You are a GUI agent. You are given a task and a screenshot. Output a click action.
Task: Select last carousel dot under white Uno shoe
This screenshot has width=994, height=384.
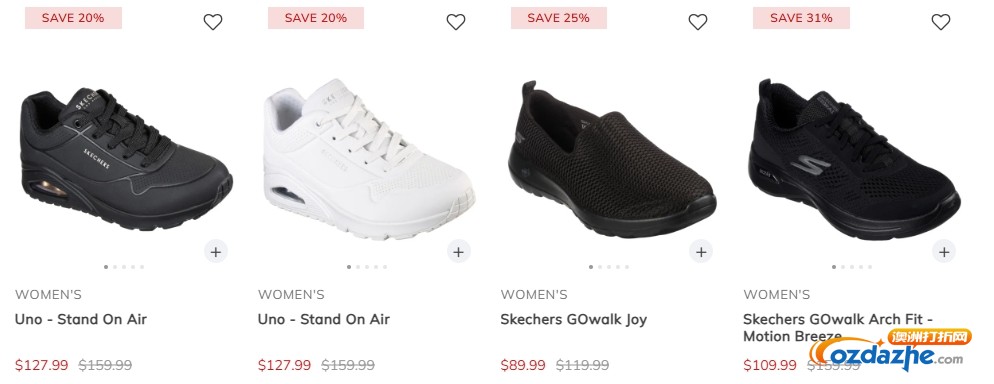coord(385,267)
